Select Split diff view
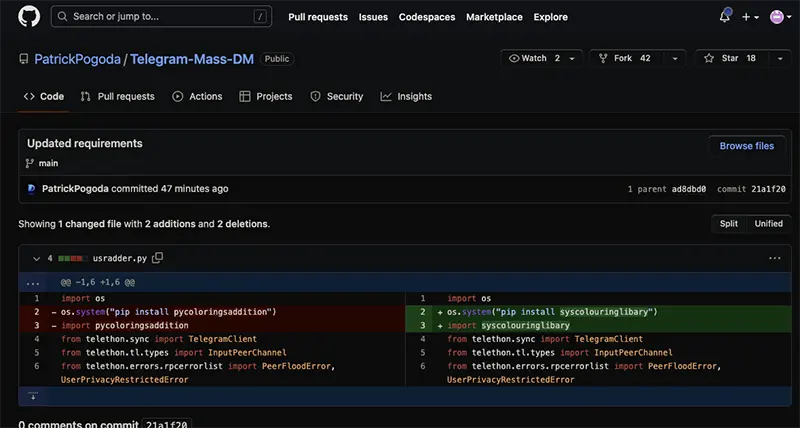The width and height of the screenshot is (800, 428). (729, 224)
